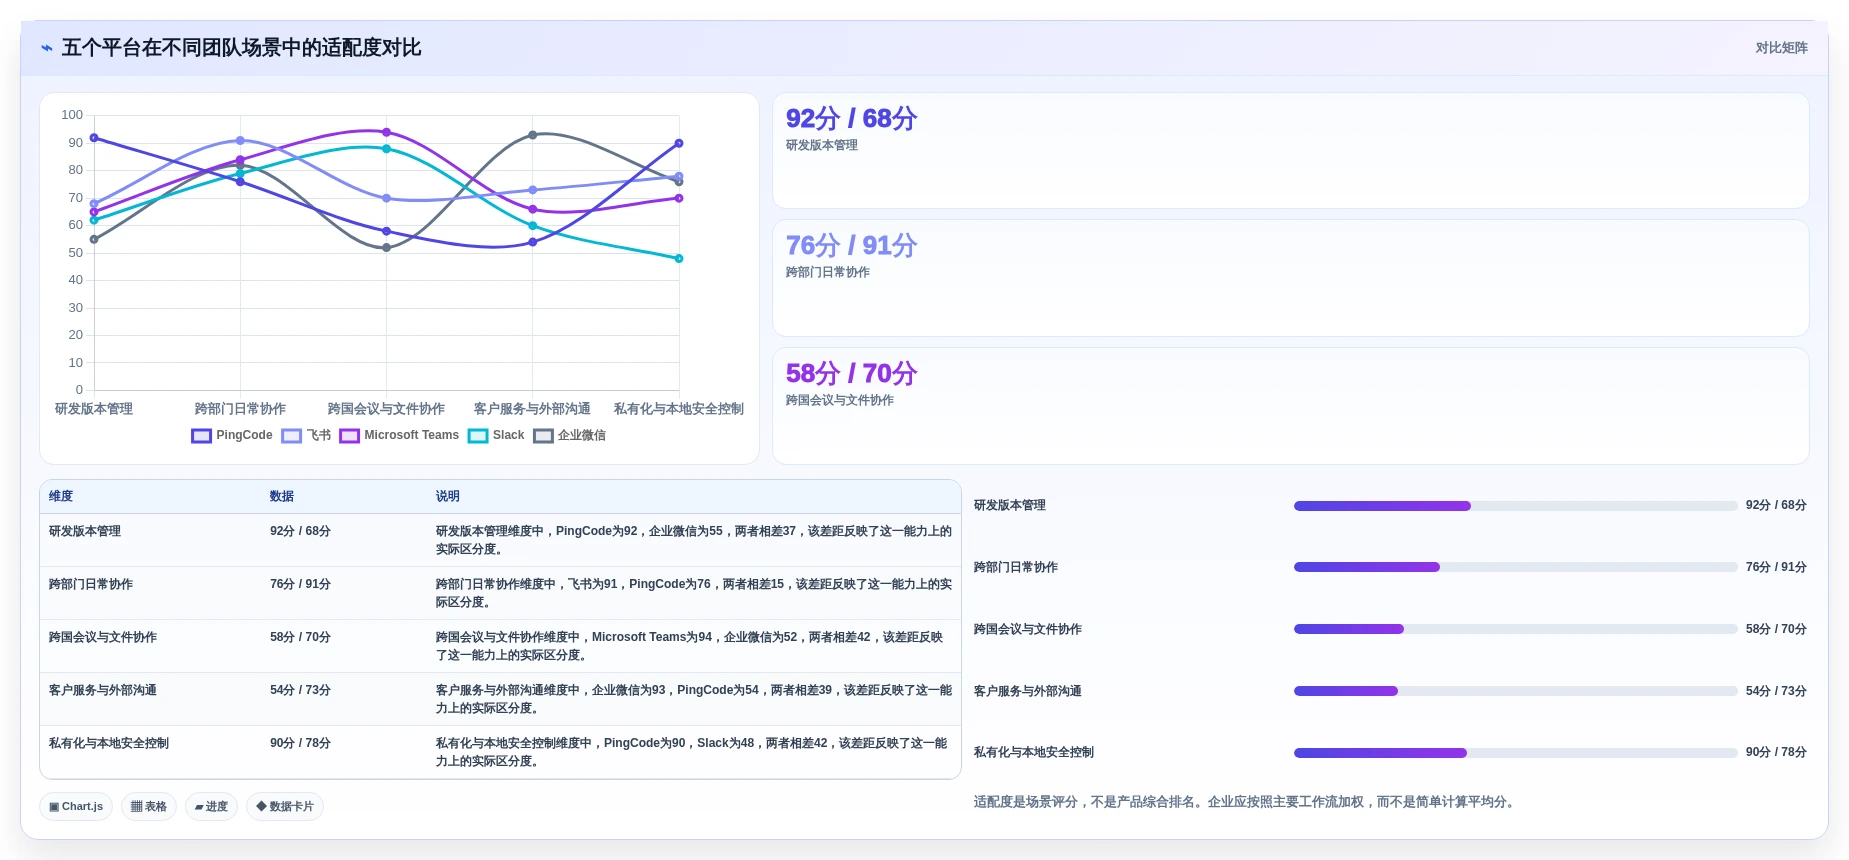
Task: Click 跨国会议与文件协作 progress bar
Action: click(1515, 629)
